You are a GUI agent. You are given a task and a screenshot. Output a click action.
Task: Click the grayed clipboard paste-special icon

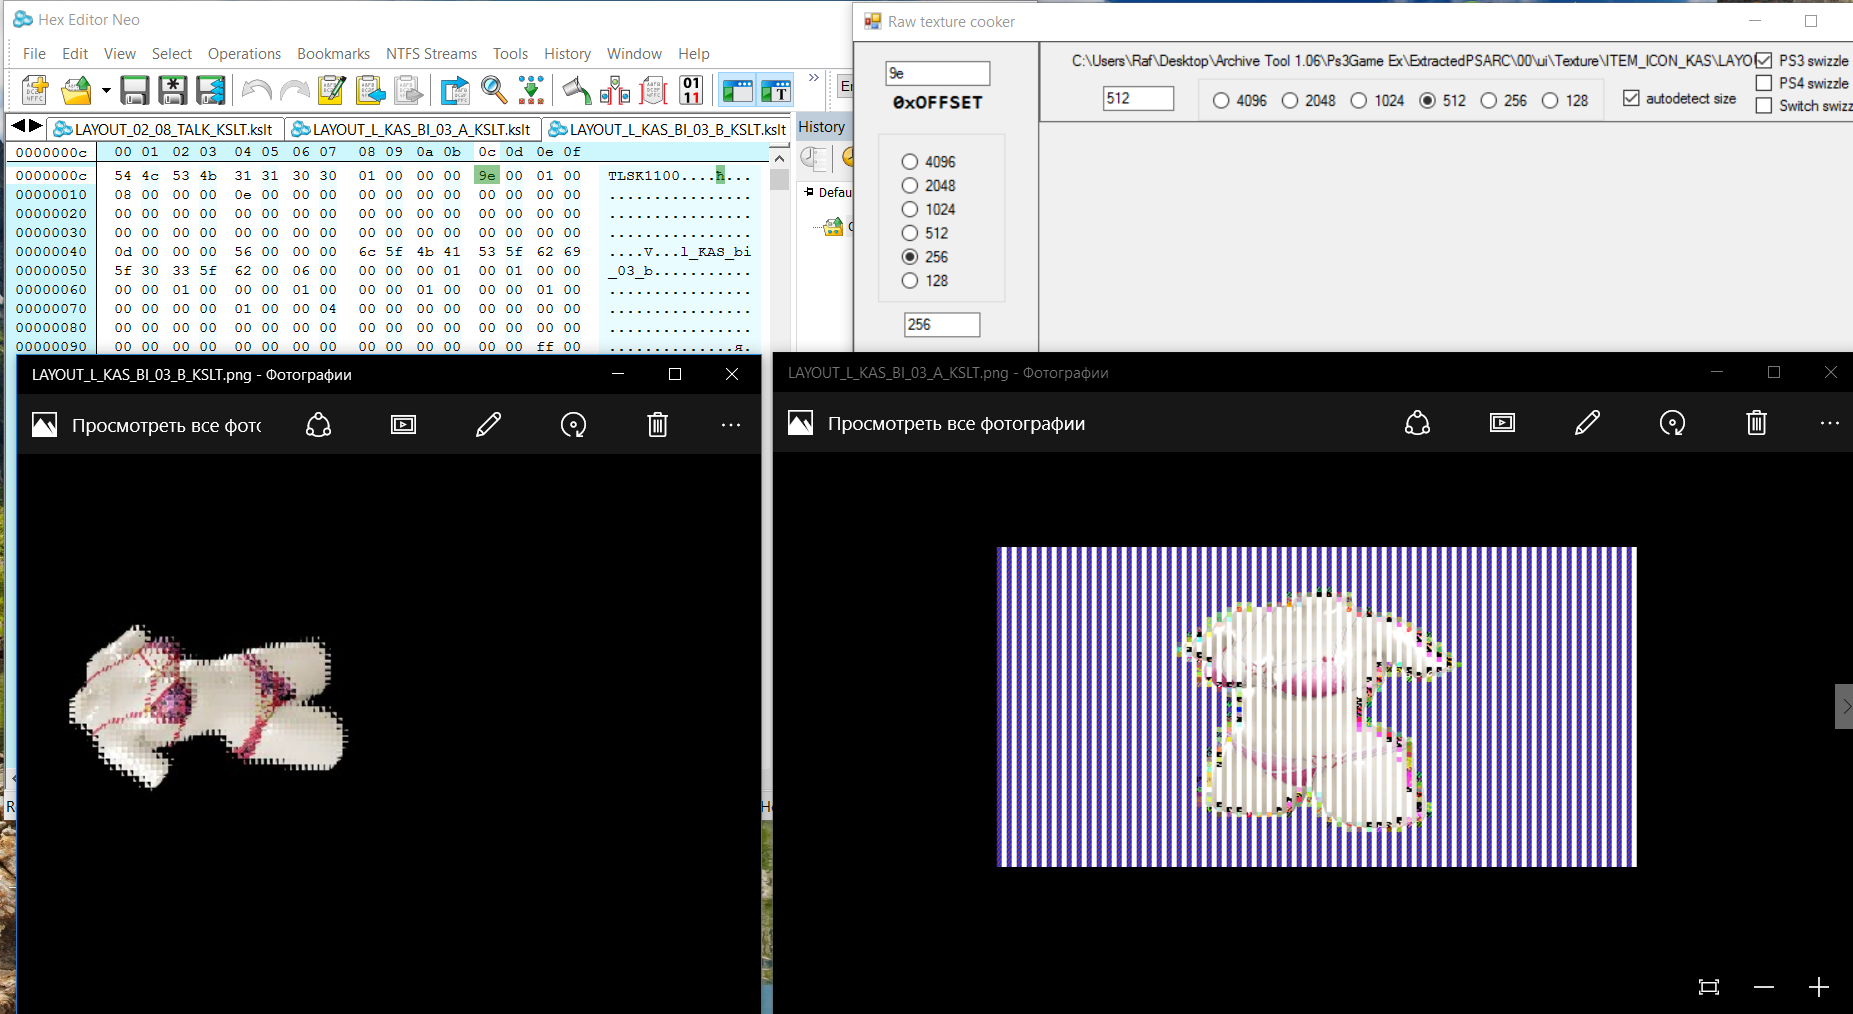pyautogui.click(x=408, y=90)
